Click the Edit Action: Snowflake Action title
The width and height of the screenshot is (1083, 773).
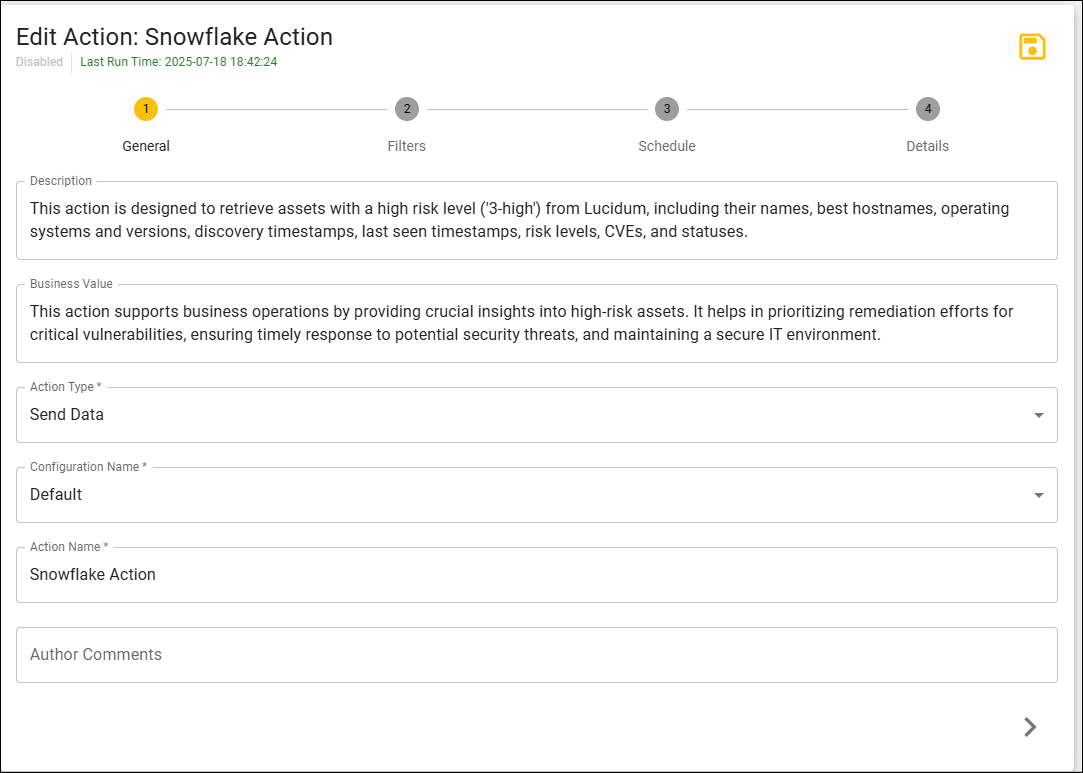[x=174, y=37]
